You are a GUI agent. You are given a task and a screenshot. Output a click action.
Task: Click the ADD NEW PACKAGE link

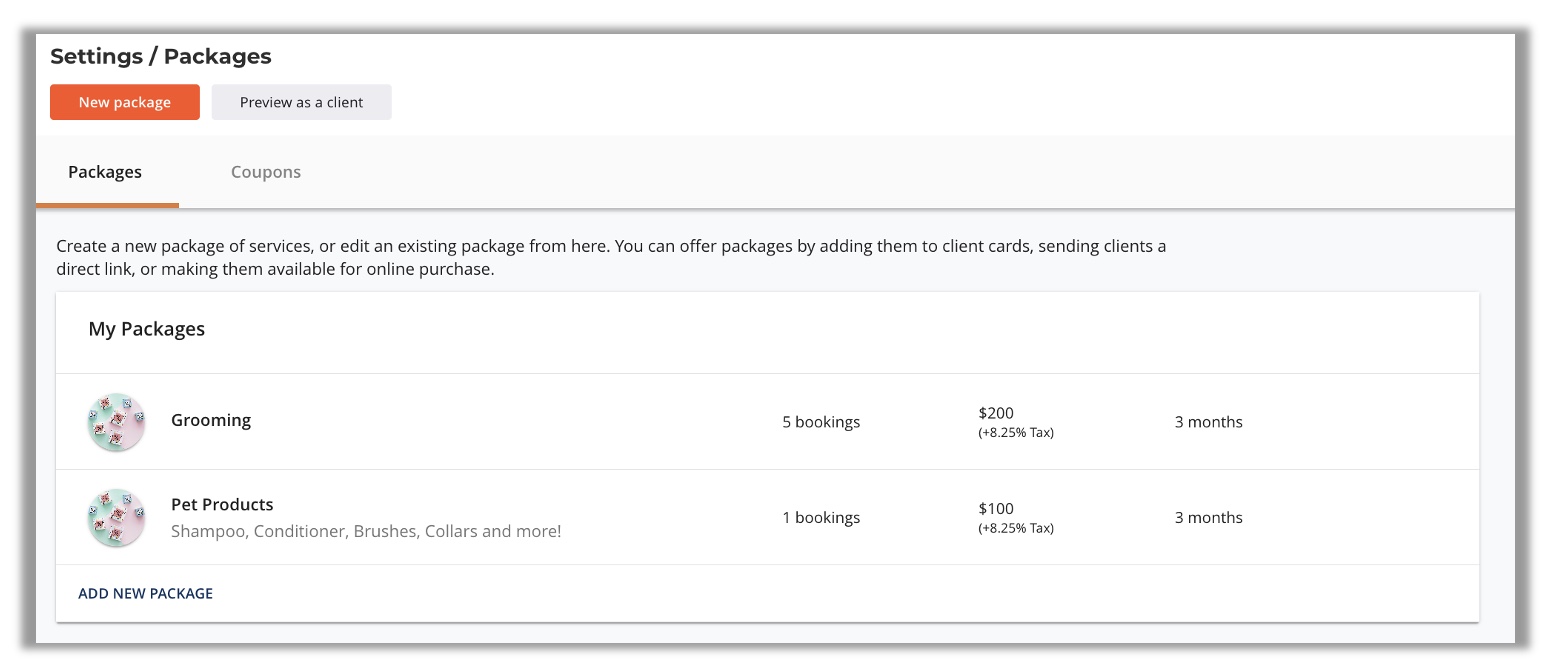[x=146, y=593]
